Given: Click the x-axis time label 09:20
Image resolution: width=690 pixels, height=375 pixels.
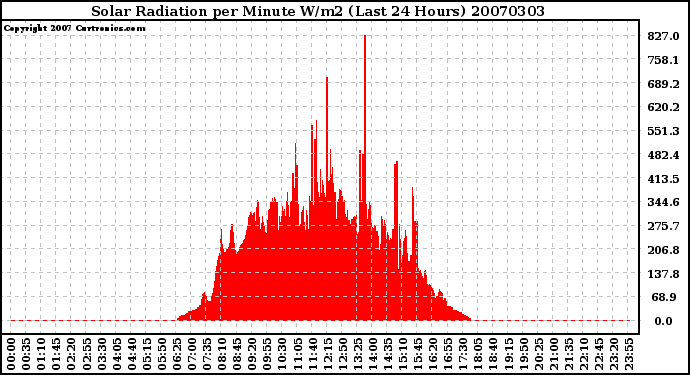Looking at the screenshot, I should pos(252,354).
